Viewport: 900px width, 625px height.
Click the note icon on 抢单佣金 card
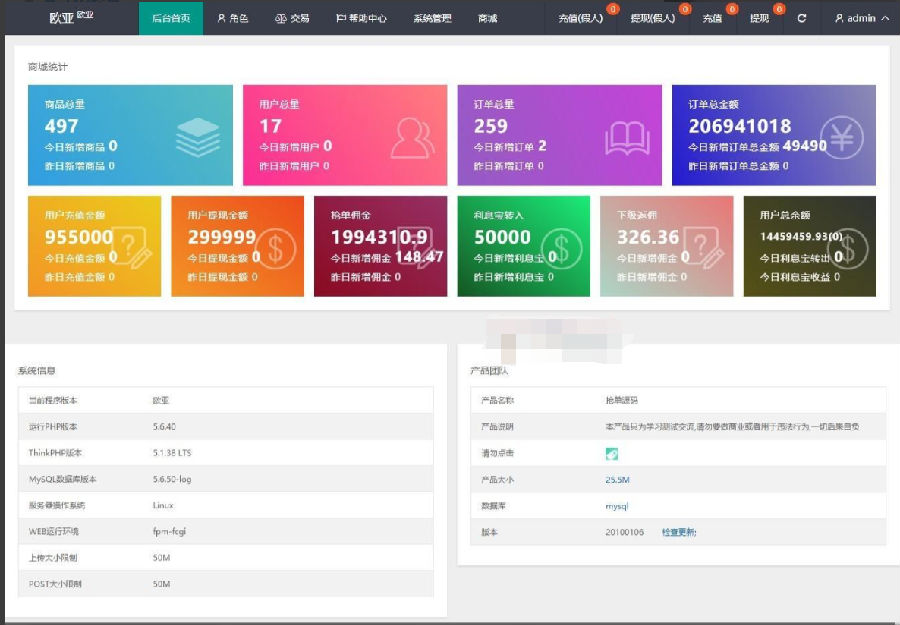point(416,245)
